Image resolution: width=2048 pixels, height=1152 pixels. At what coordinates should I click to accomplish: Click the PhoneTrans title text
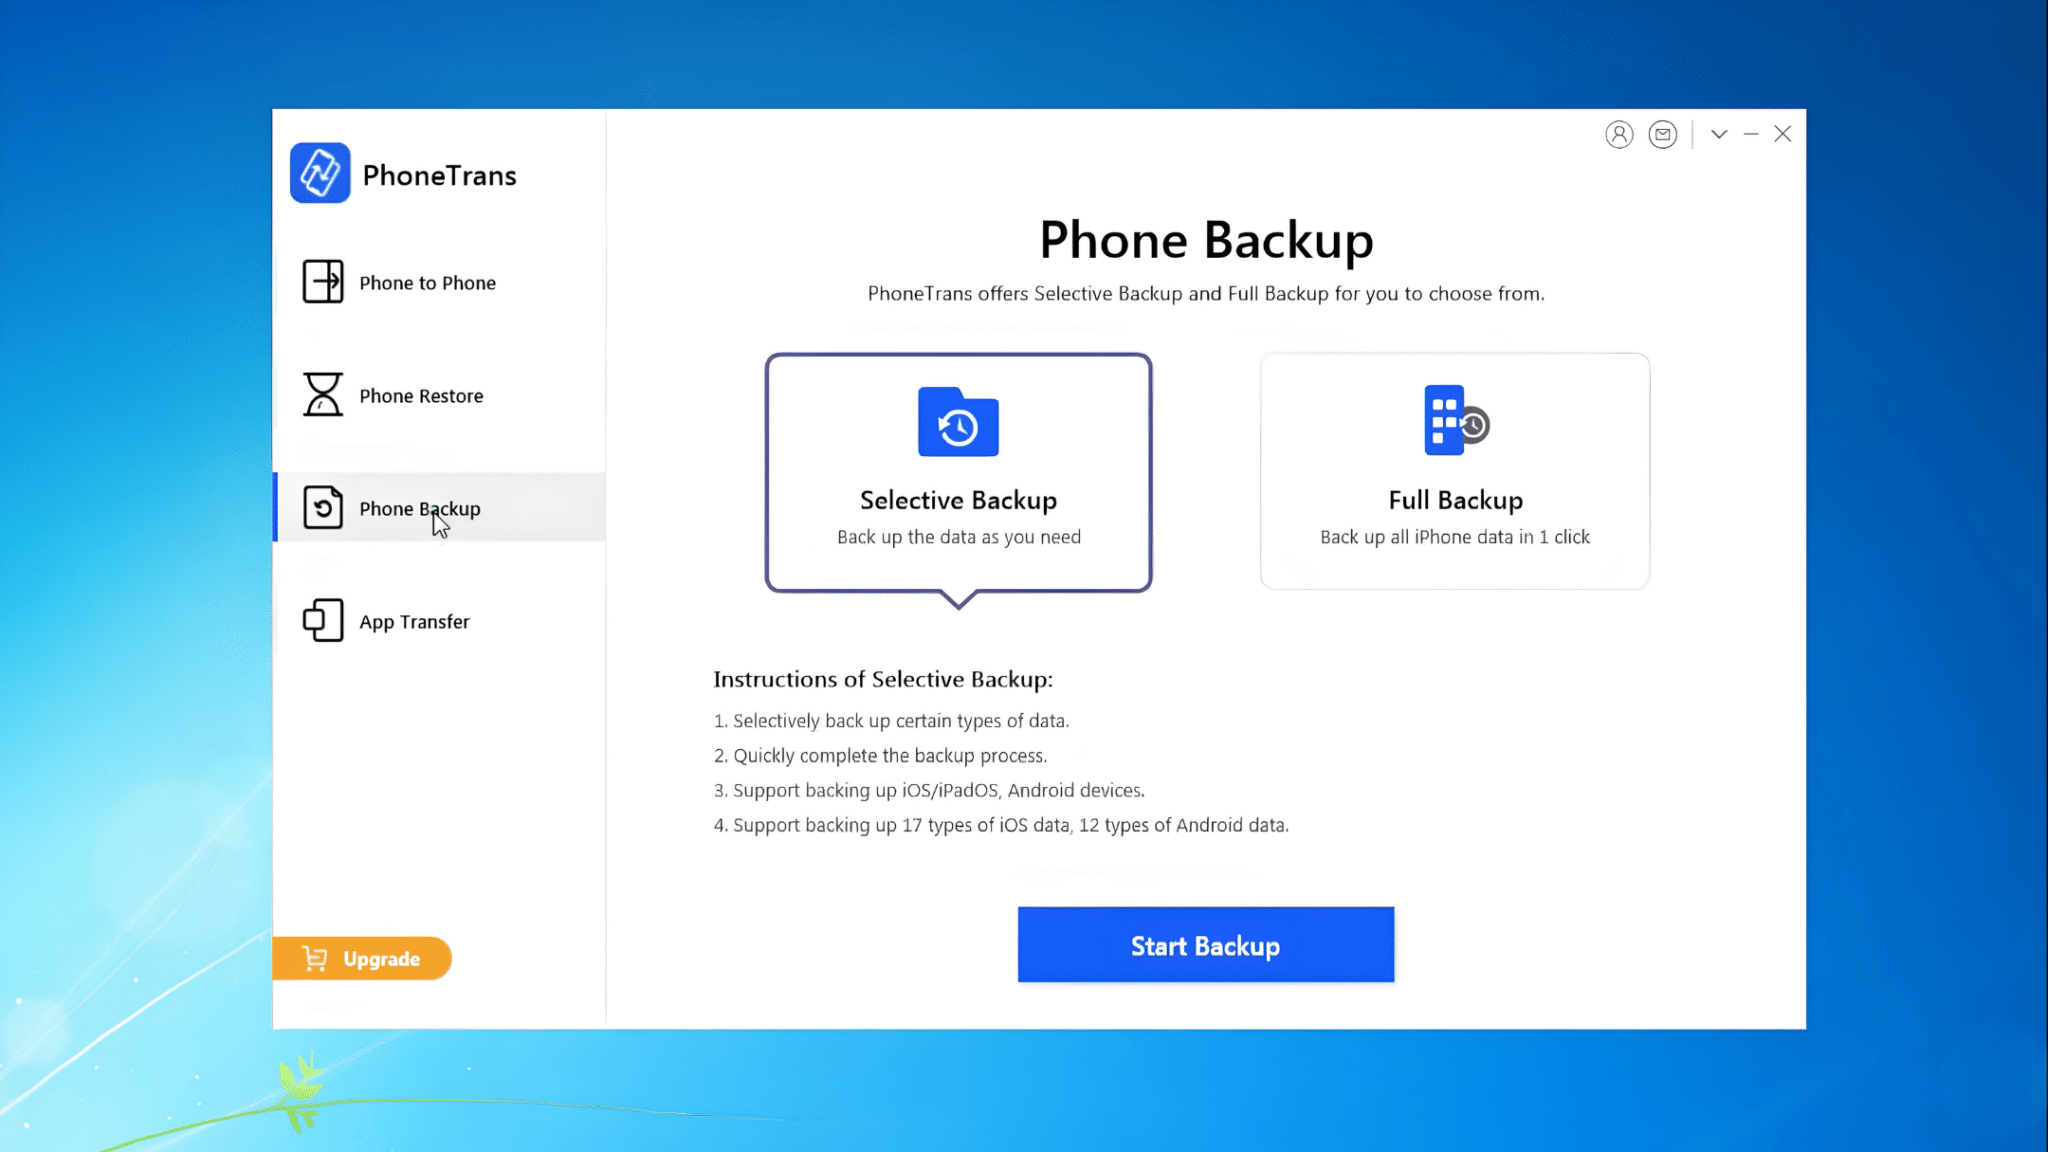point(439,175)
